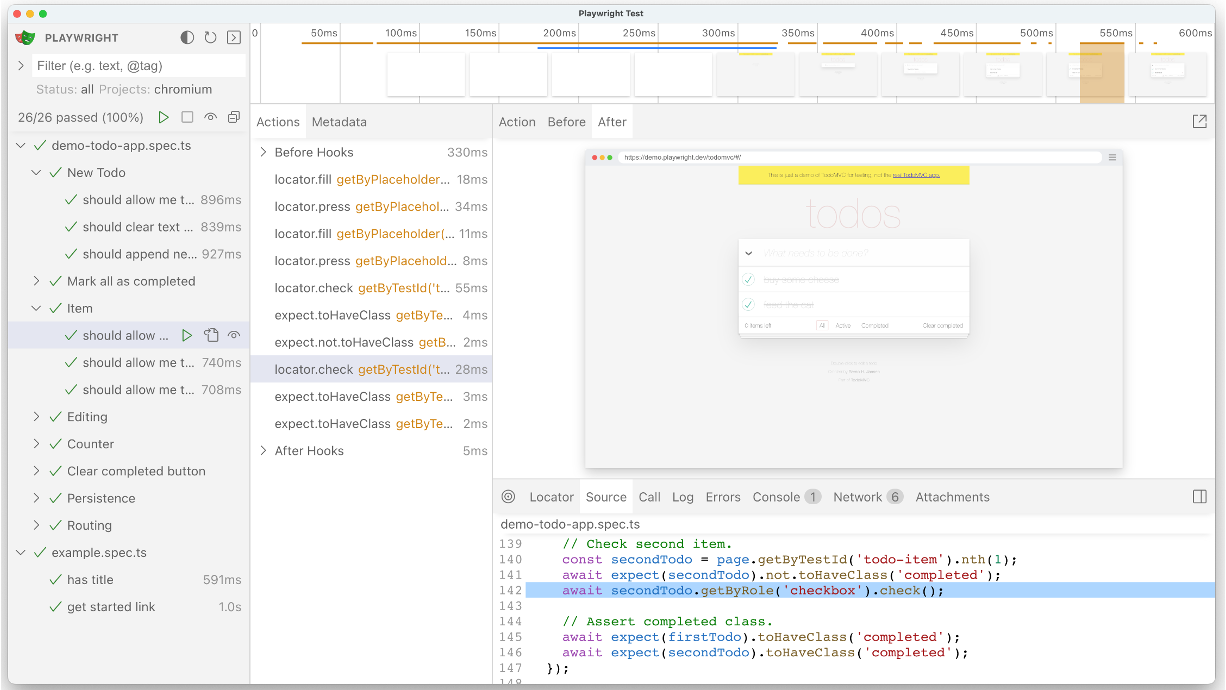The image size is (1226, 690).
Task: Toggle the color theme icon
Action: [x=187, y=38]
